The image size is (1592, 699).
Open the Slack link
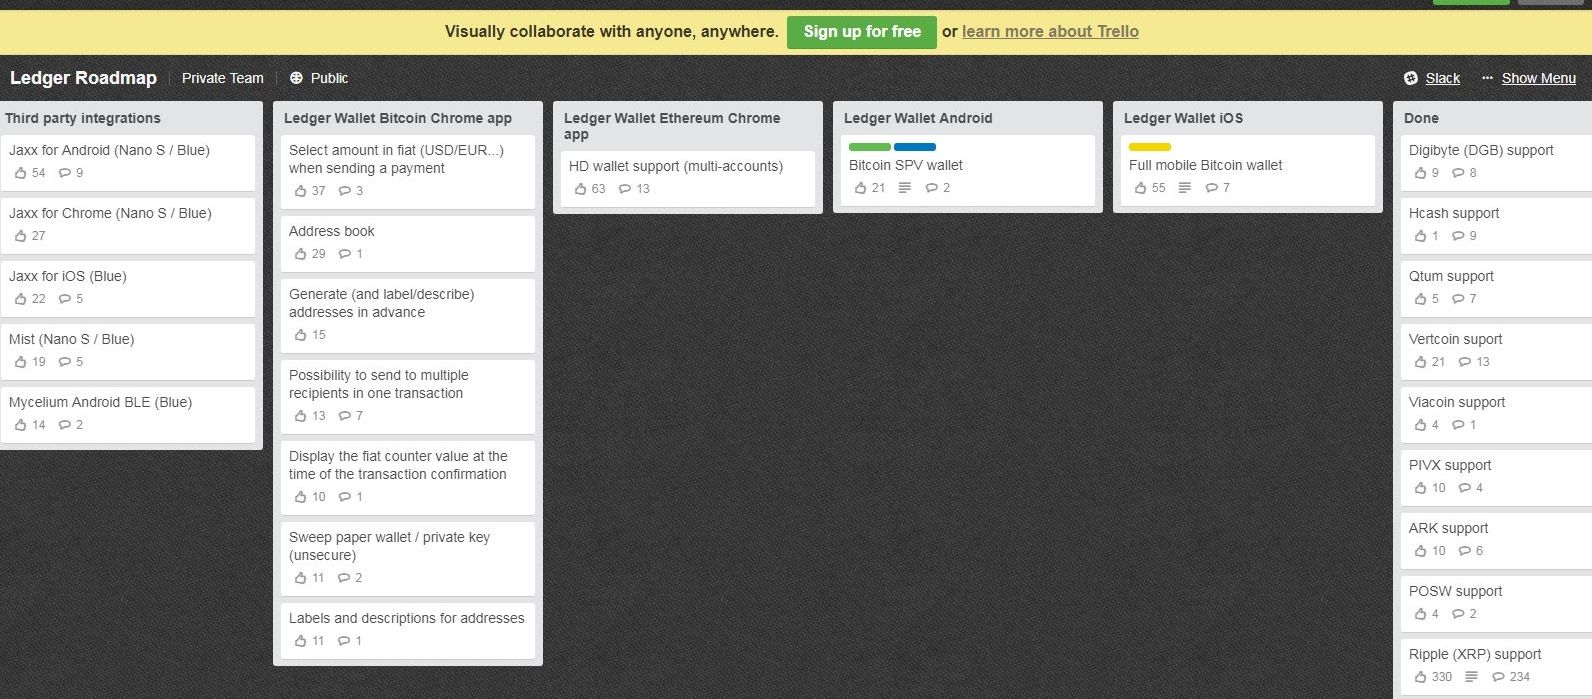(1442, 78)
